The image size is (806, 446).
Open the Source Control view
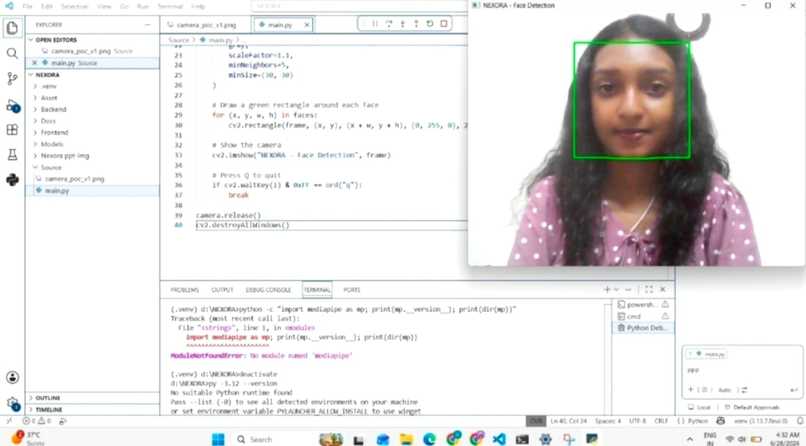[x=12, y=78]
